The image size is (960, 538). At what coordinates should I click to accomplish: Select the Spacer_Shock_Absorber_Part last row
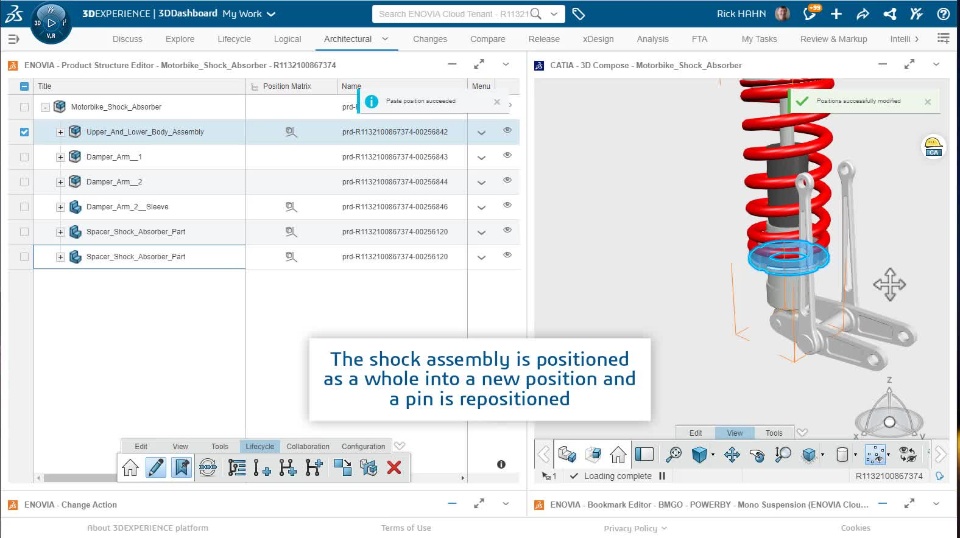coord(136,257)
